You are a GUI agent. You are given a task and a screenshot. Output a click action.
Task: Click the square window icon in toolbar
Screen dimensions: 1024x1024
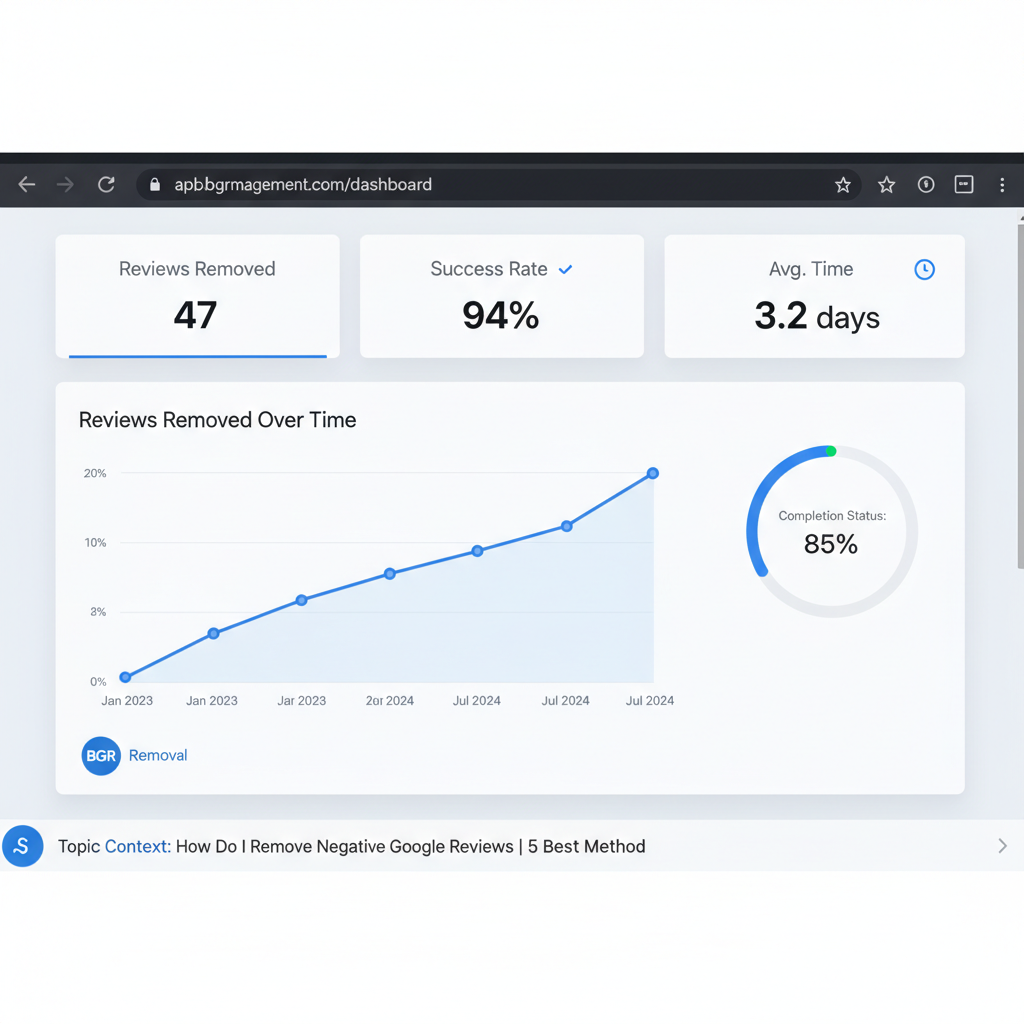[x=964, y=185]
